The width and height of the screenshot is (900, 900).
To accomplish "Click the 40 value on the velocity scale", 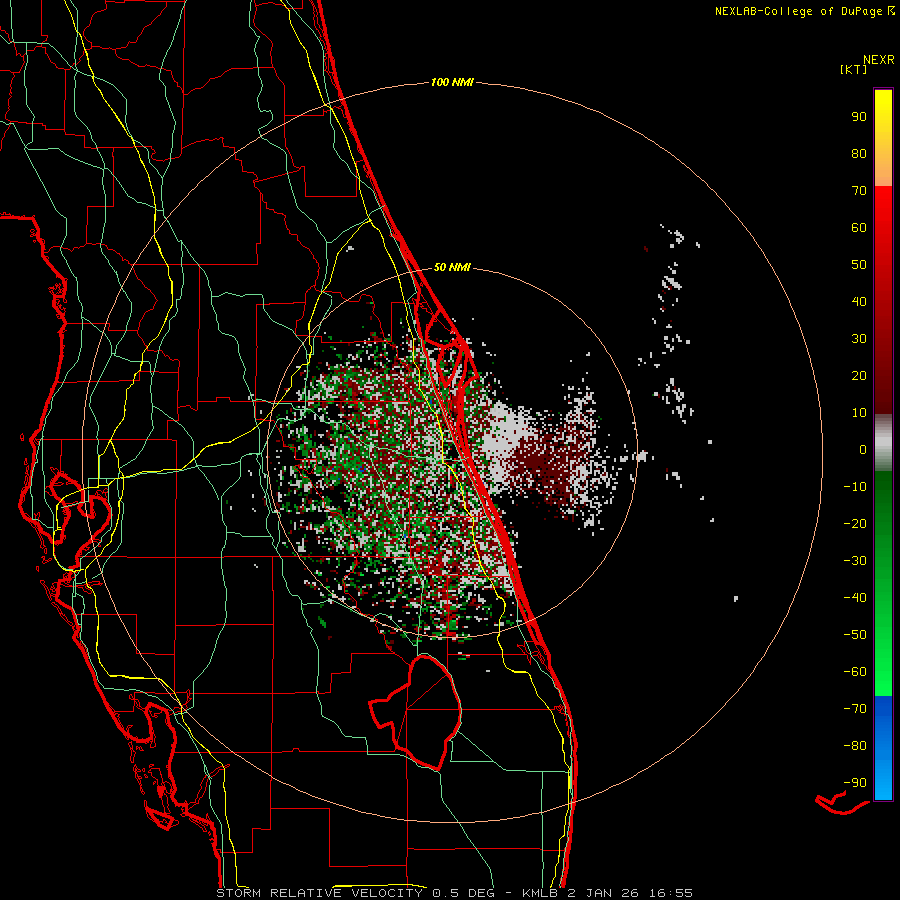I will pyautogui.click(x=859, y=302).
